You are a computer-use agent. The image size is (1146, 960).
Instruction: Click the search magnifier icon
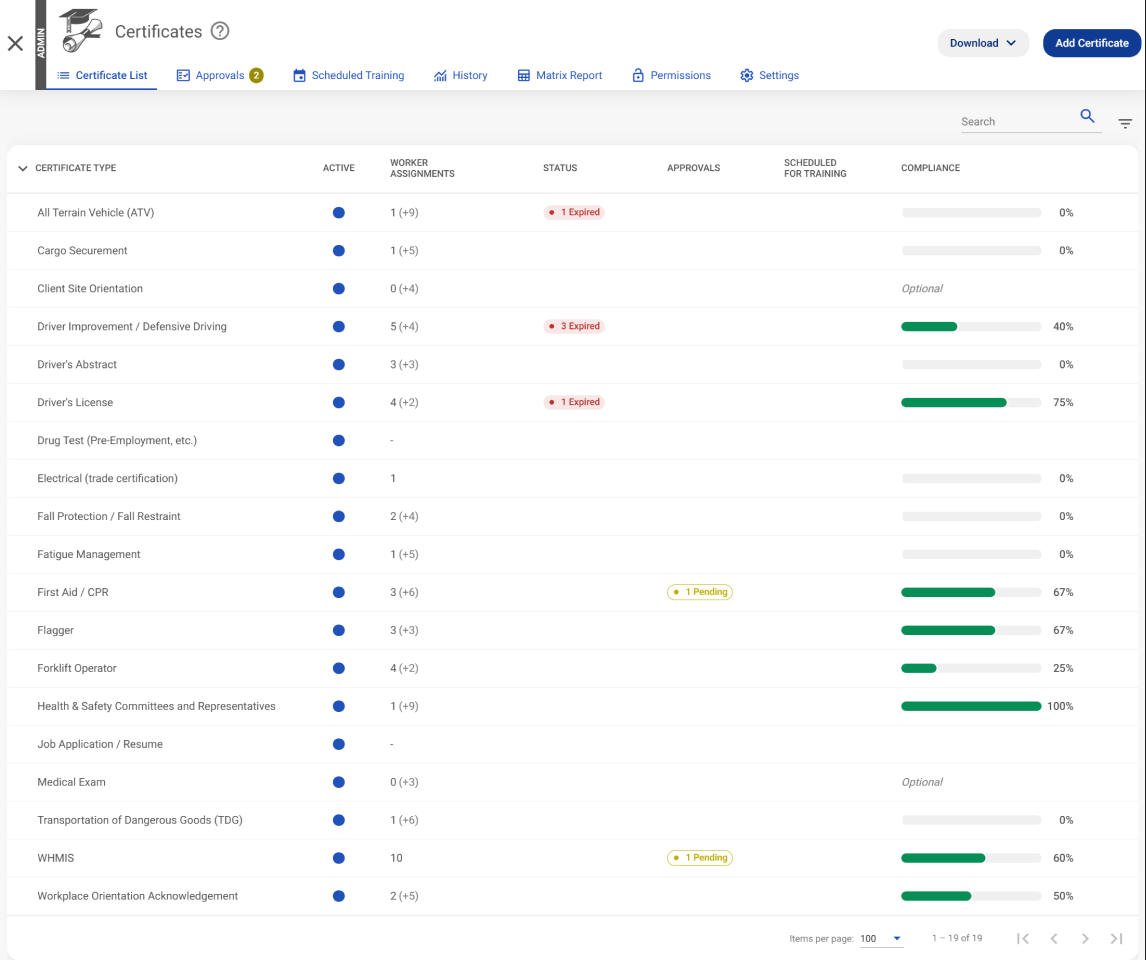point(1087,117)
